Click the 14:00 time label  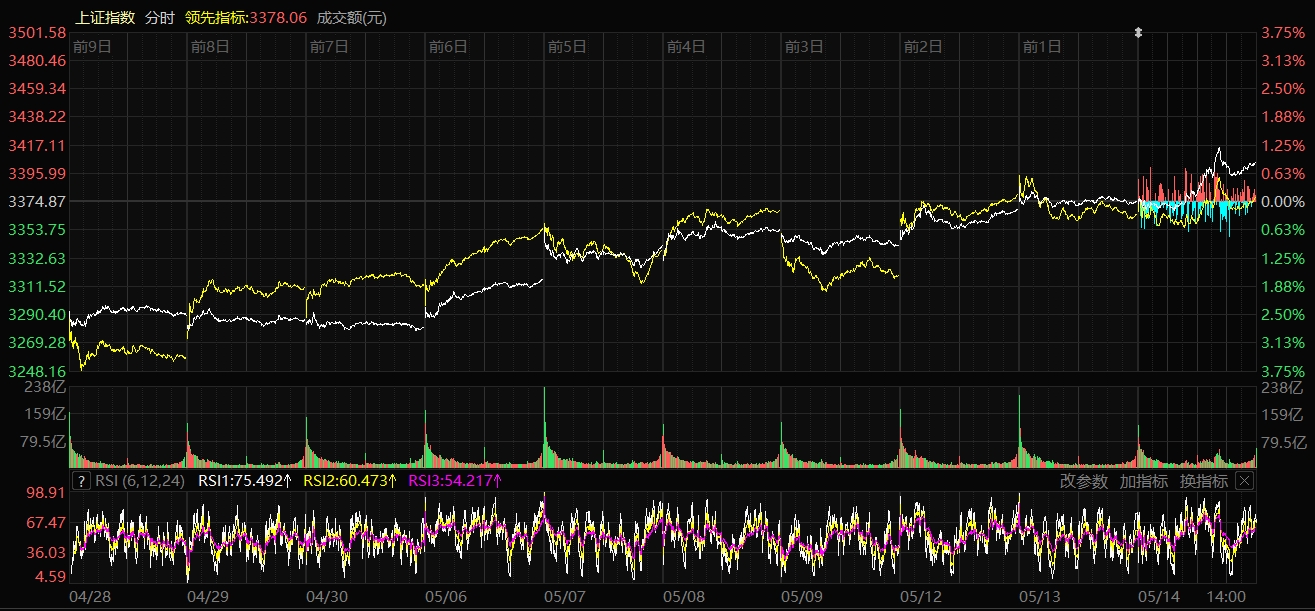pos(1226,596)
